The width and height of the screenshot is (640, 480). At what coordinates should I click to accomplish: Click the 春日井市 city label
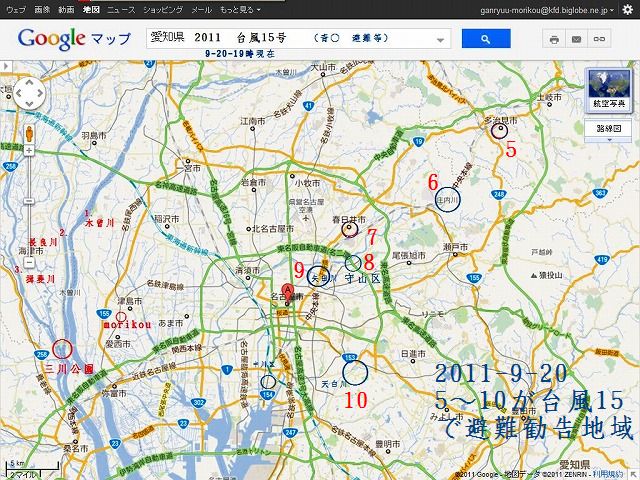pyautogui.click(x=349, y=220)
